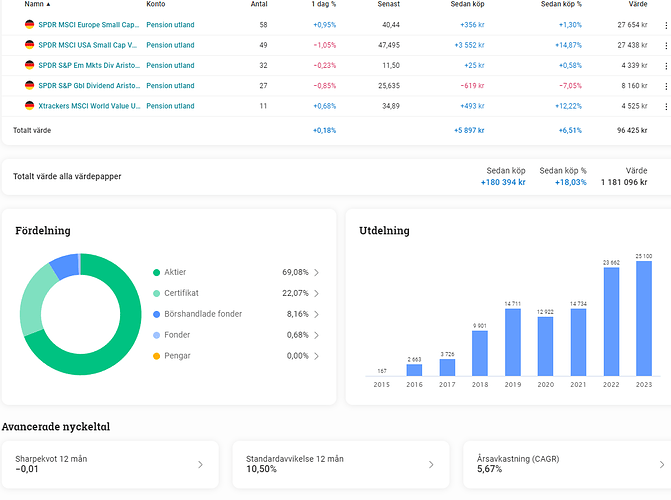This screenshot has height=500, width=671.
Task: Expand the Certifikat allocation row chevron
Action: pos(317,293)
